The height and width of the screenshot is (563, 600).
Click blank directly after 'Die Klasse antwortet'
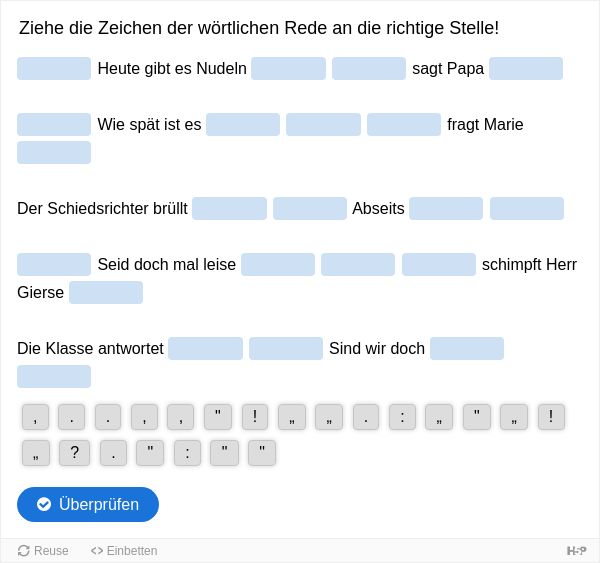click(205, 348)
